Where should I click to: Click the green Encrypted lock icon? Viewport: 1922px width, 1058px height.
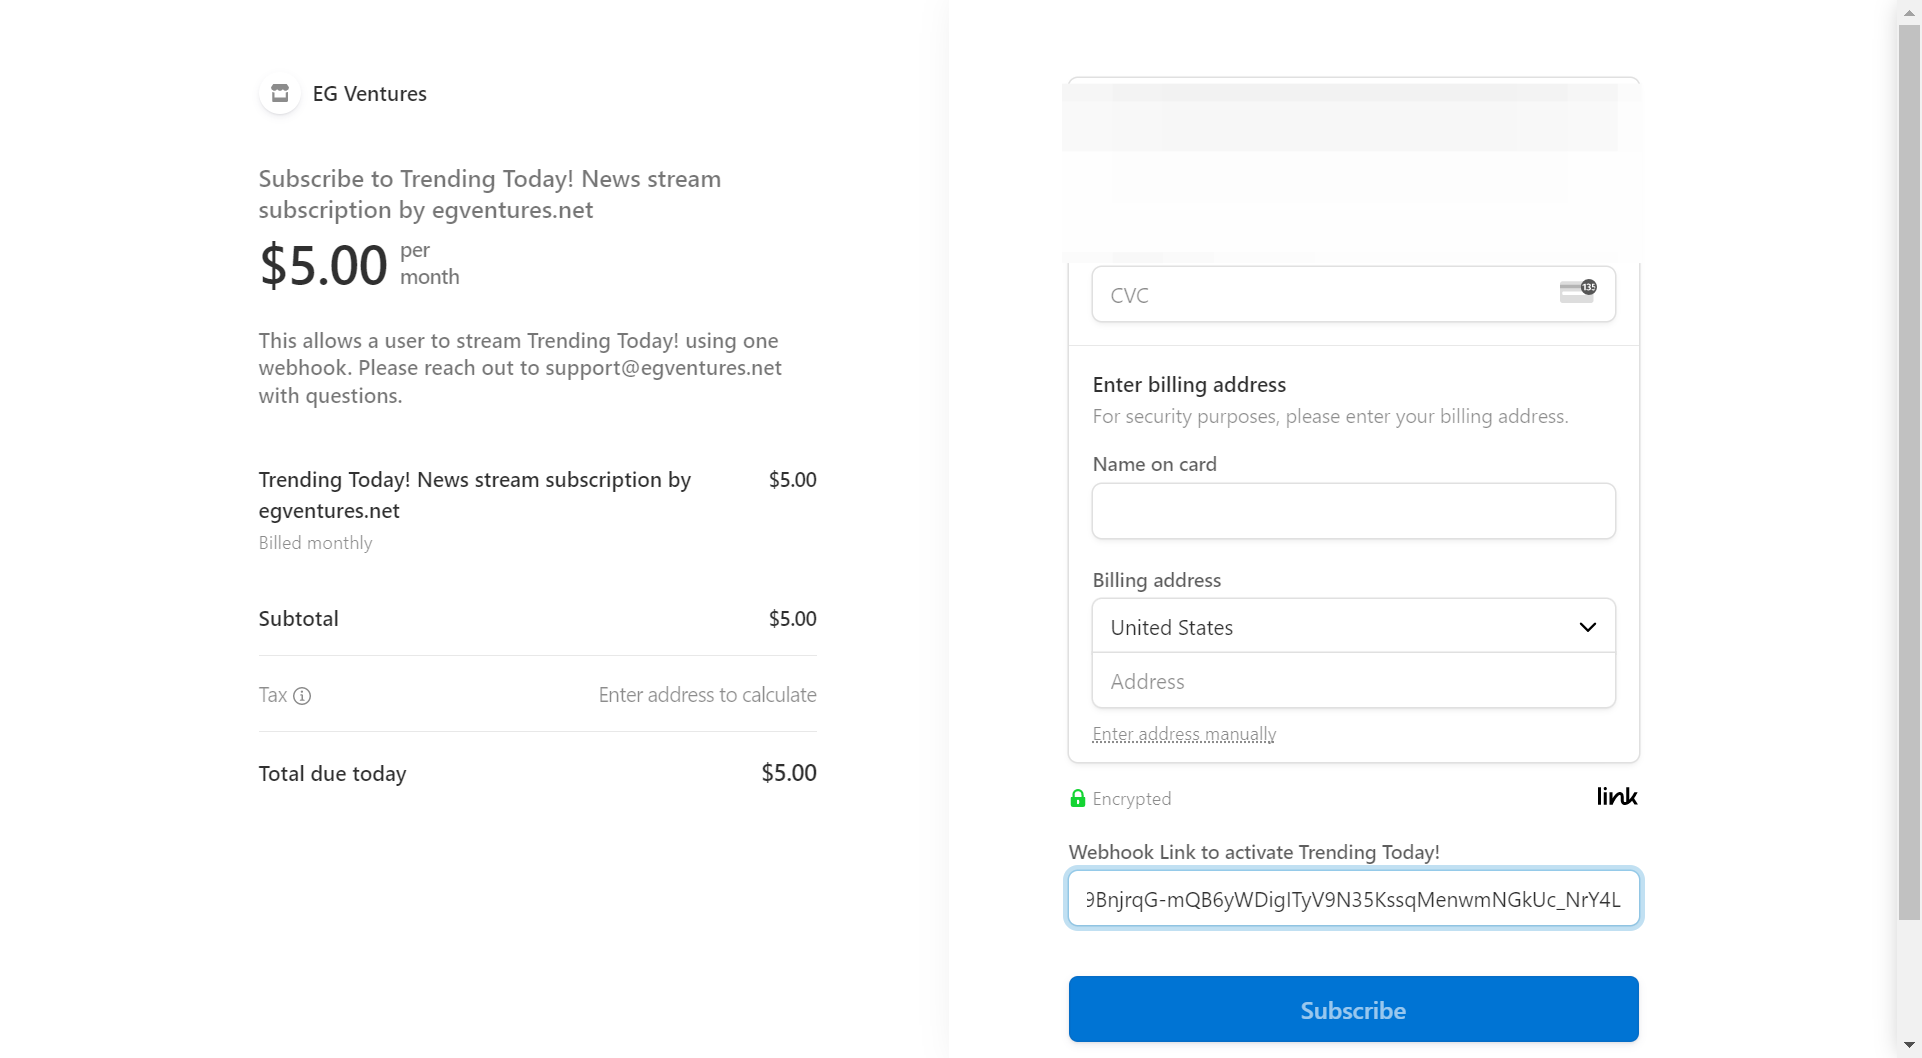[1078, 798]
